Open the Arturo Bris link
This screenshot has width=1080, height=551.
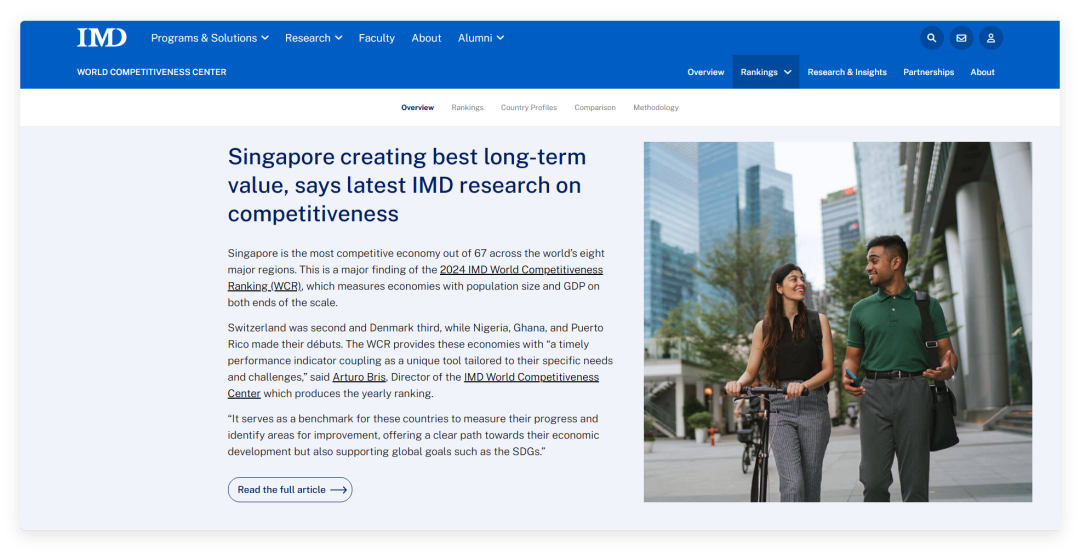359,377
